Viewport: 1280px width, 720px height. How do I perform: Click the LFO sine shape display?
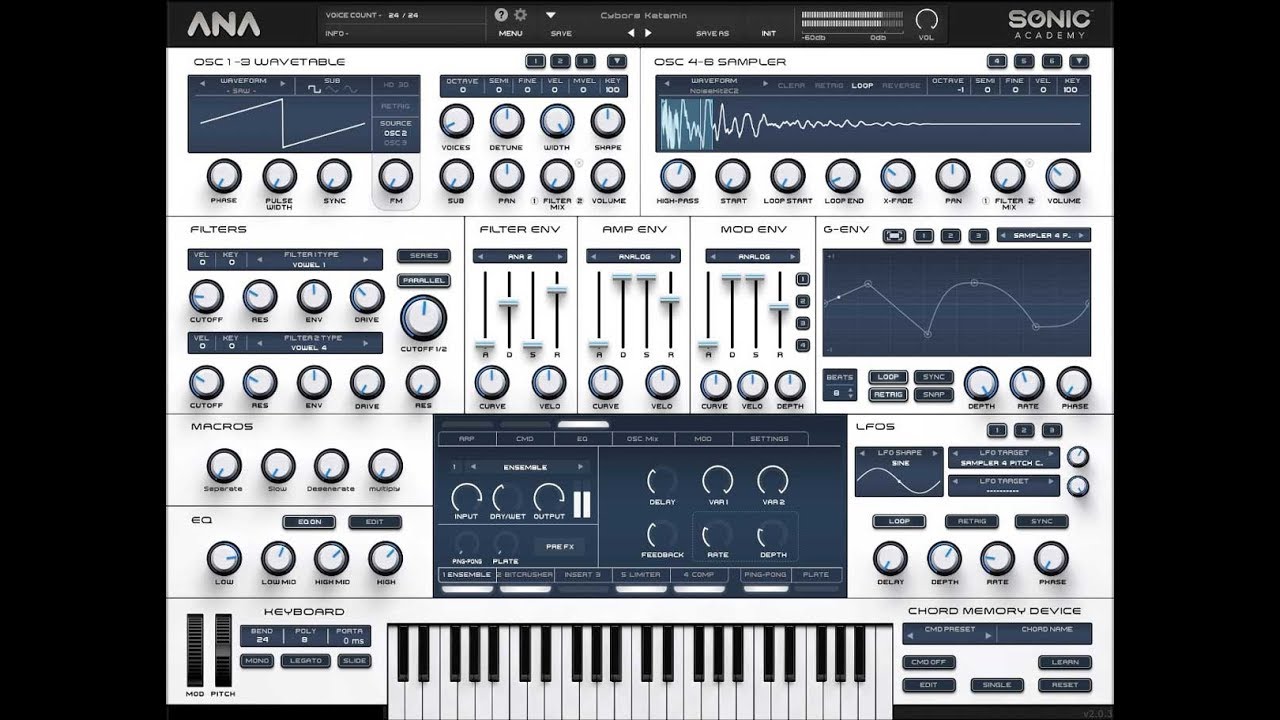coord(899,472)
